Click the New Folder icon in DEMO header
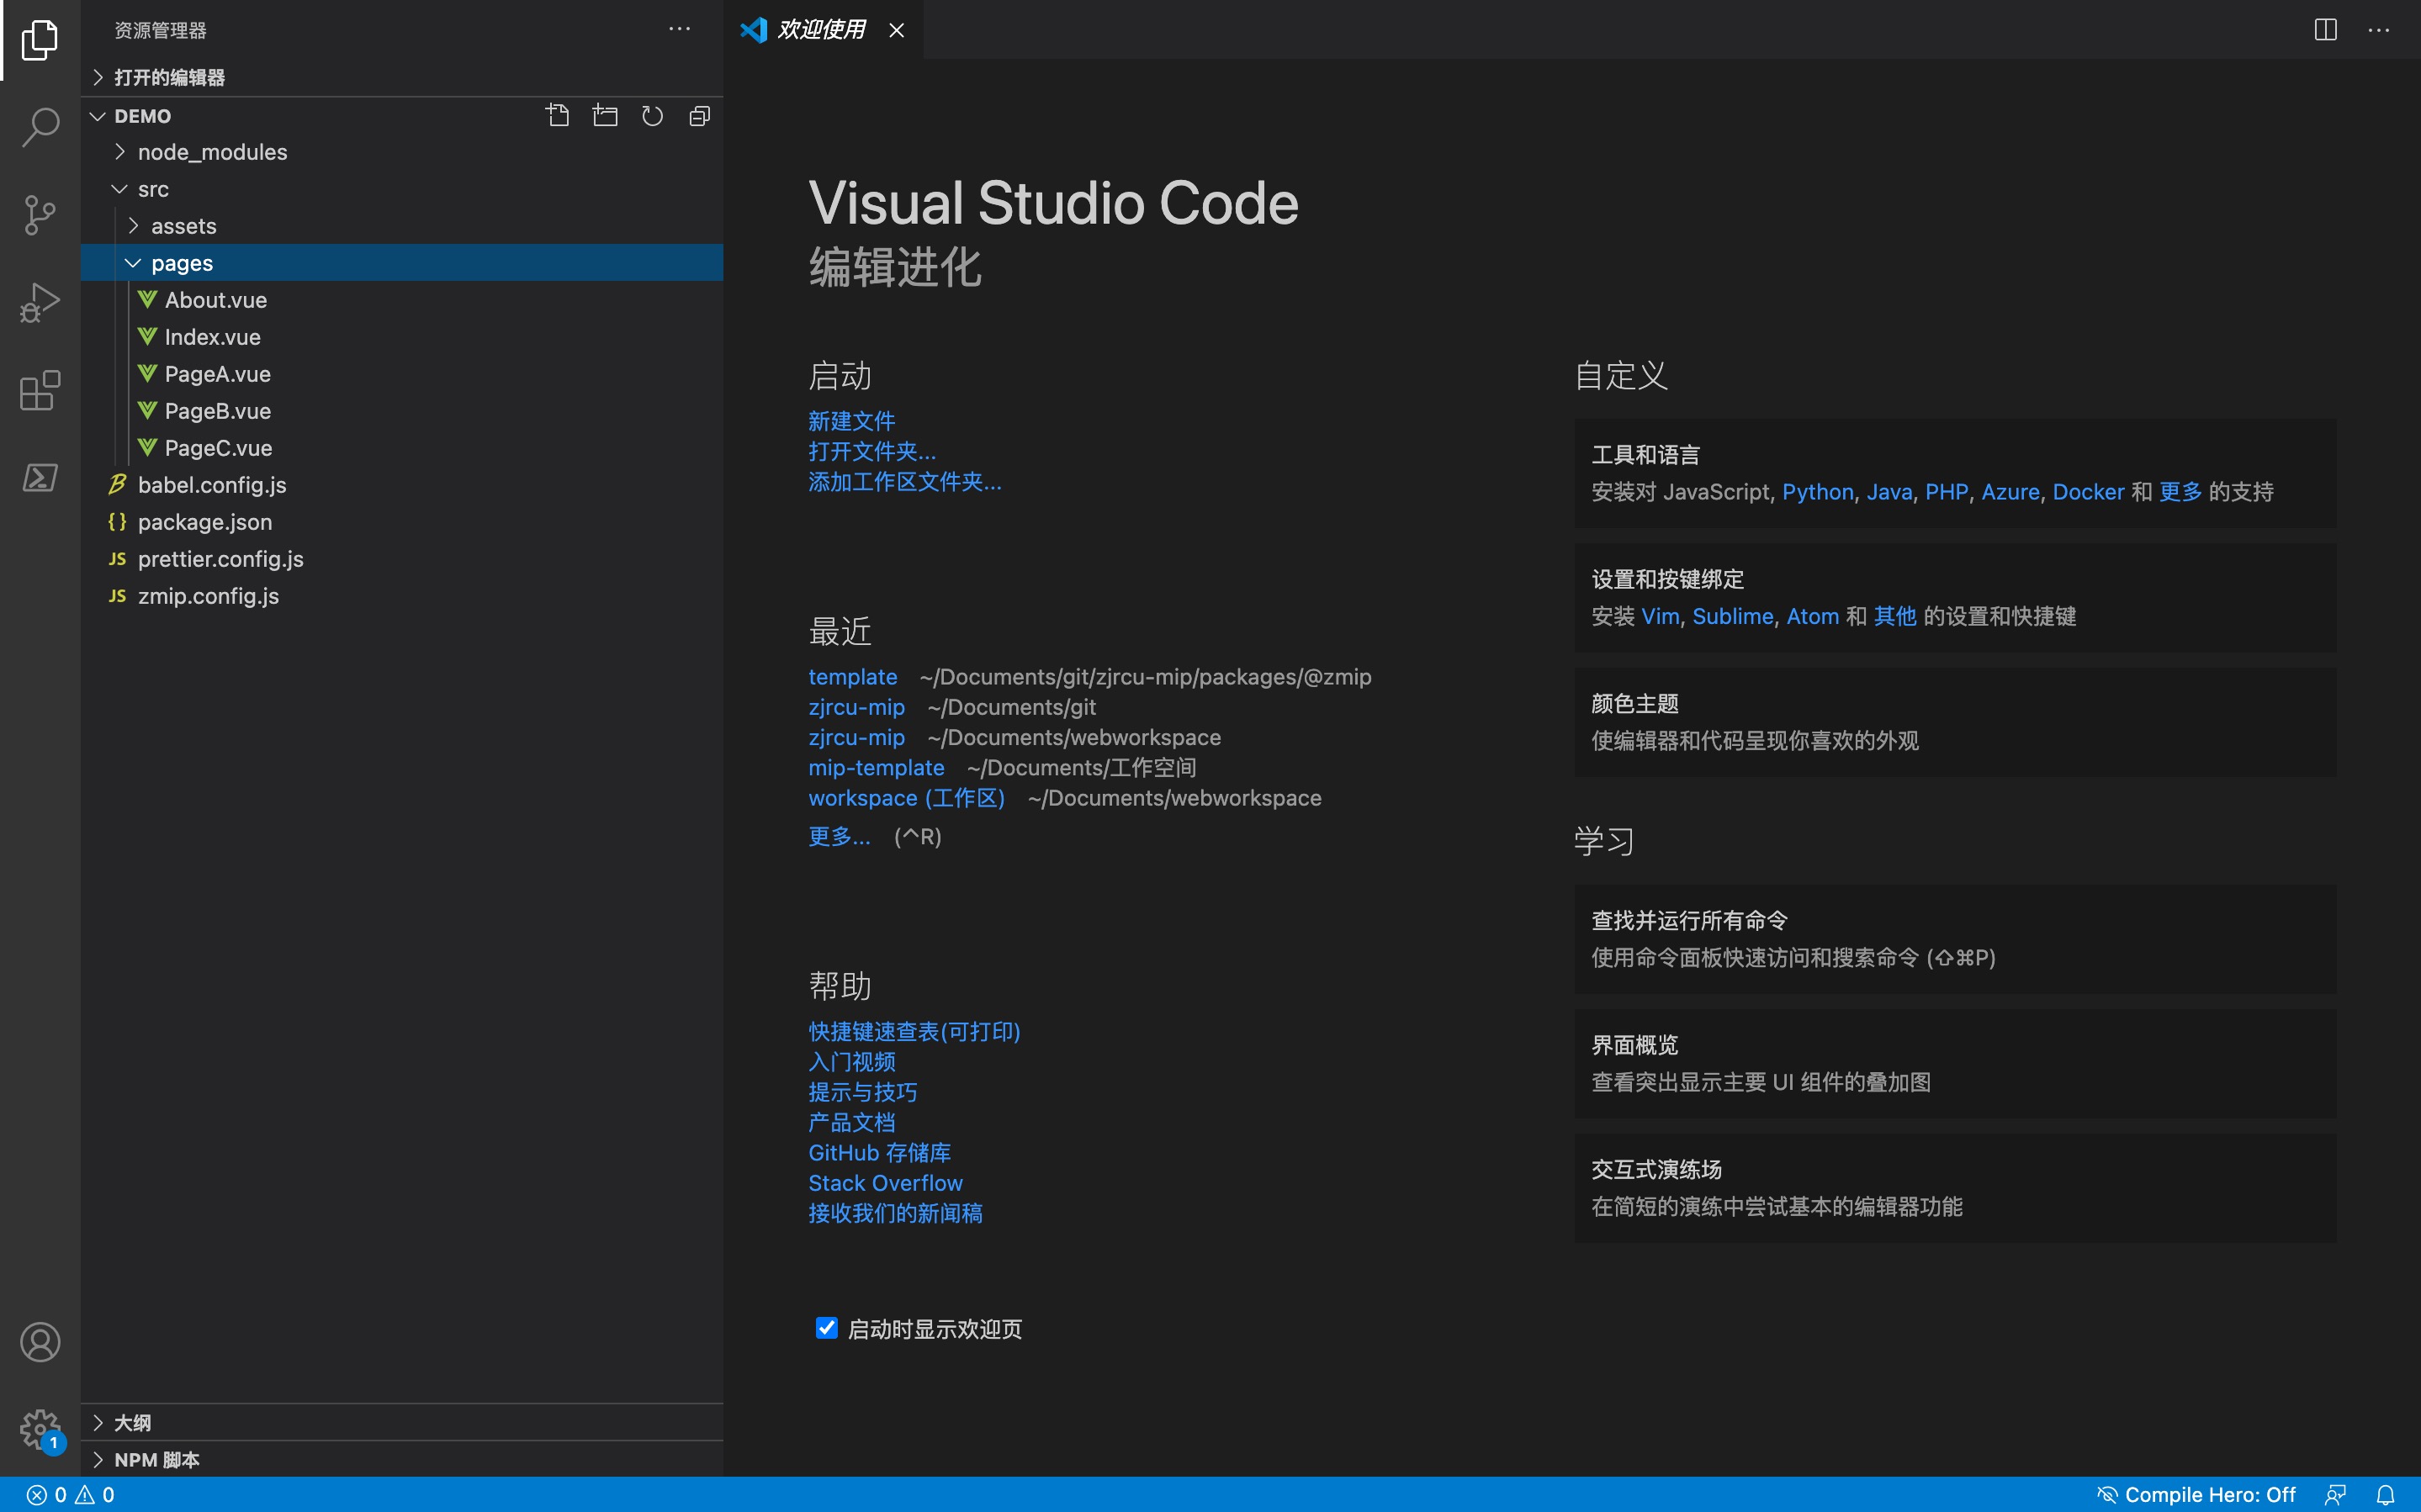This screenshot has height=1512, width=2421. point(605,116)
